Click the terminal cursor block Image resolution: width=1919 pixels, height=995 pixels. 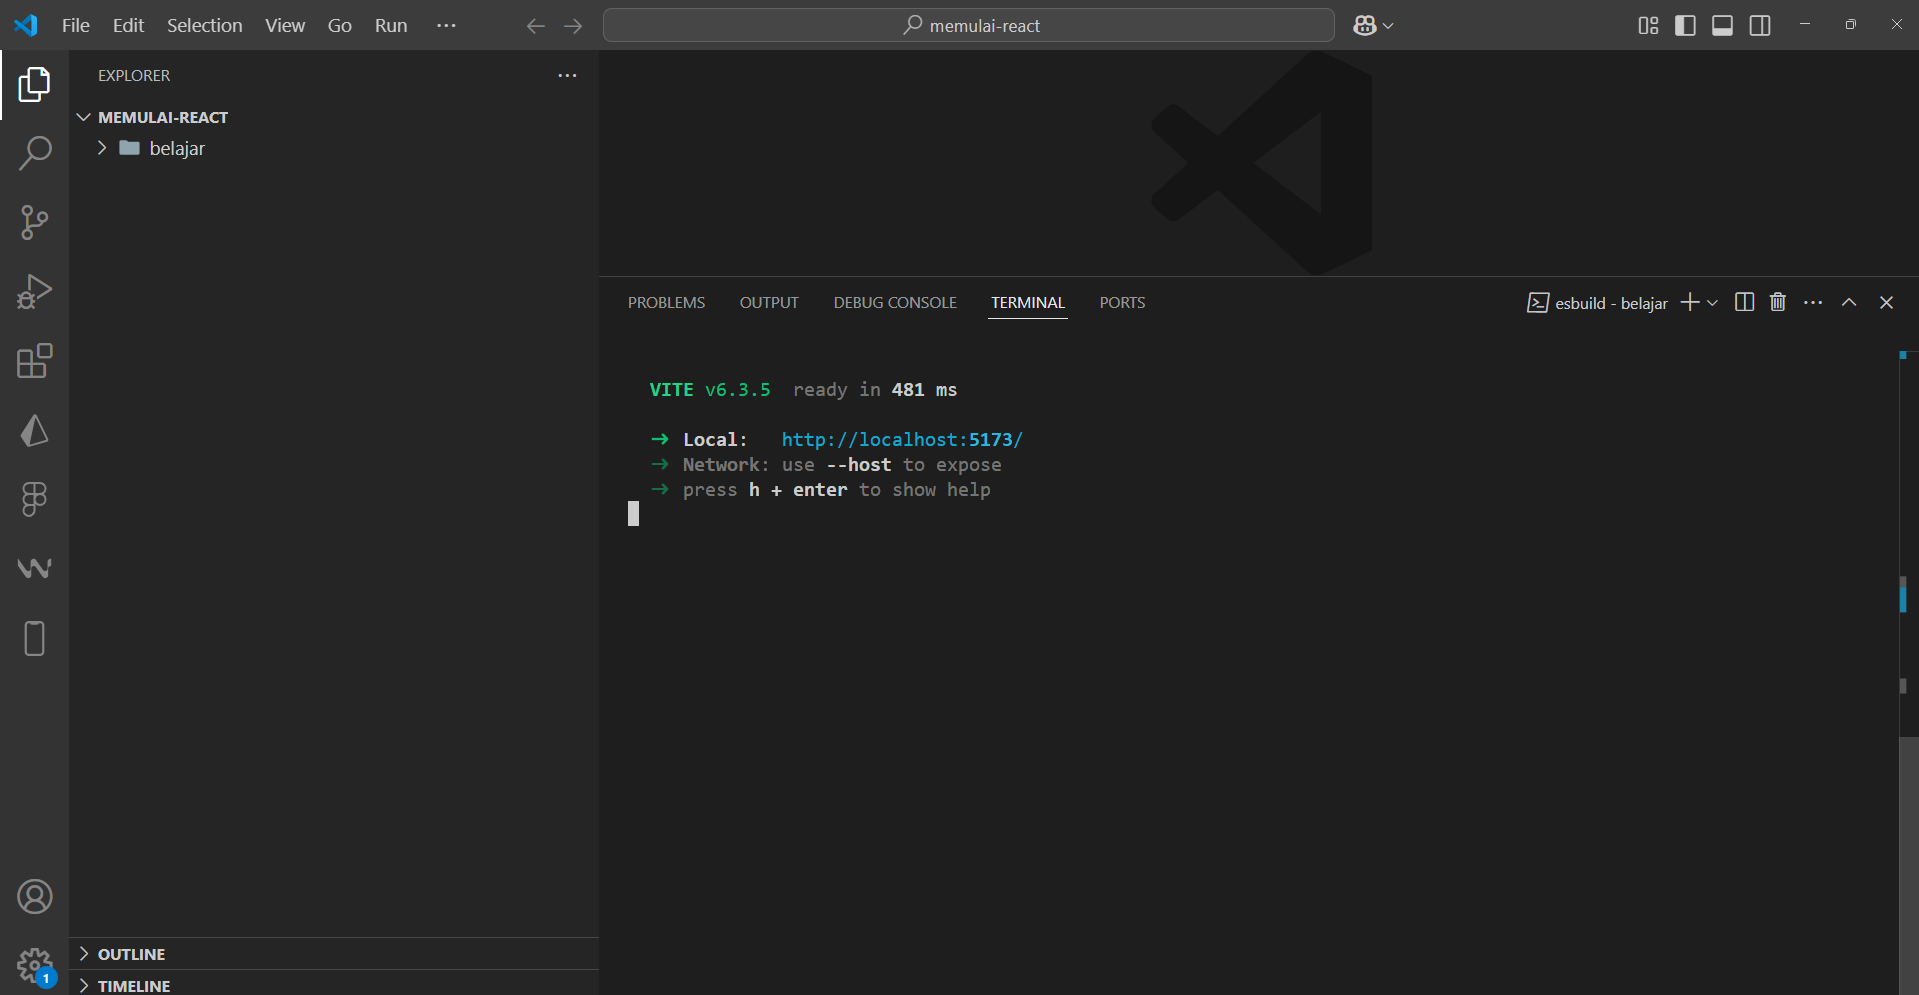pyautogui.click(x=633, y=514)
